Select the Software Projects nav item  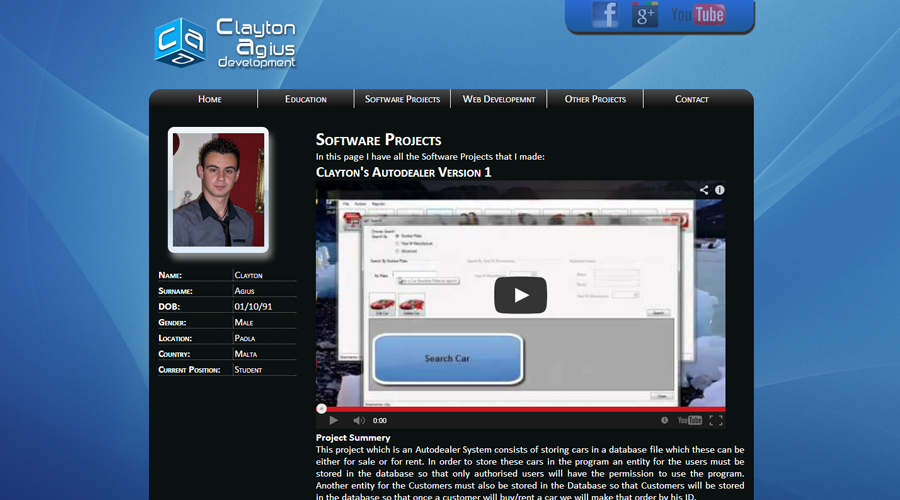(402, 99)
